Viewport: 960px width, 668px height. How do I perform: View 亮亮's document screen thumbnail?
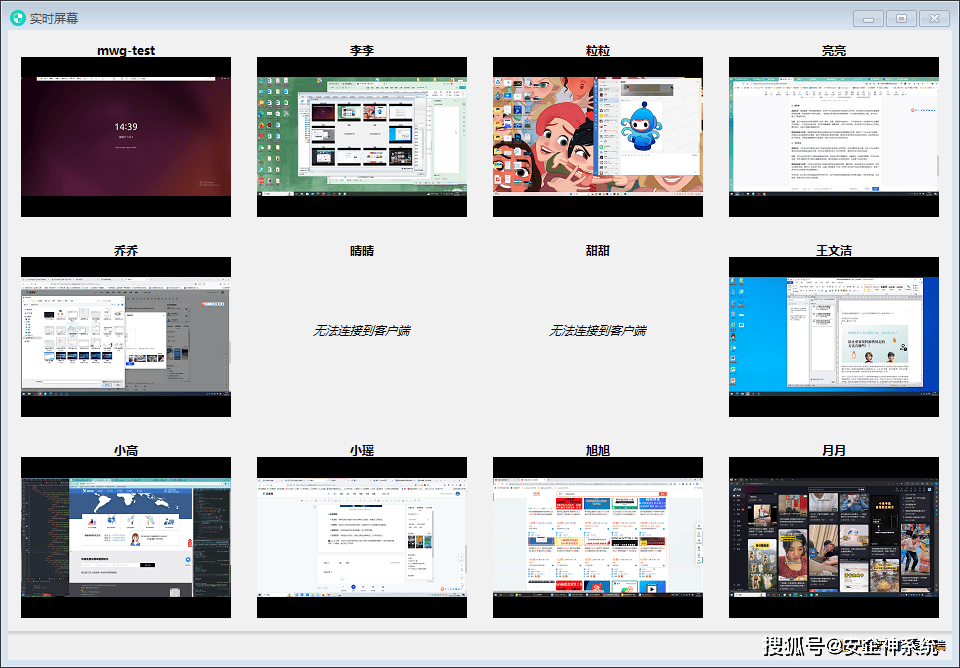point(833,137)
